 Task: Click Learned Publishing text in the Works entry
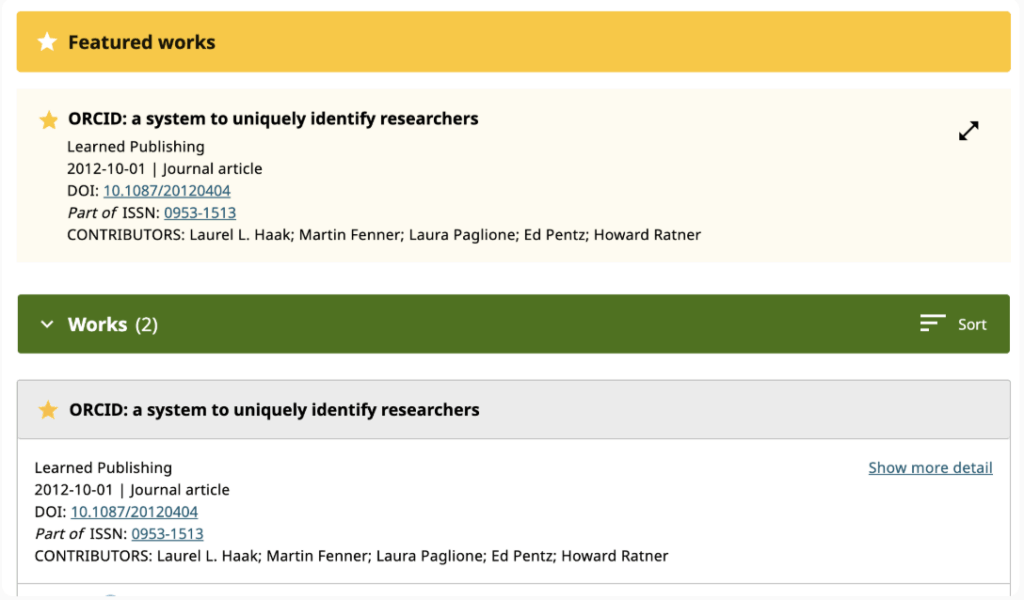pos(103,468)
